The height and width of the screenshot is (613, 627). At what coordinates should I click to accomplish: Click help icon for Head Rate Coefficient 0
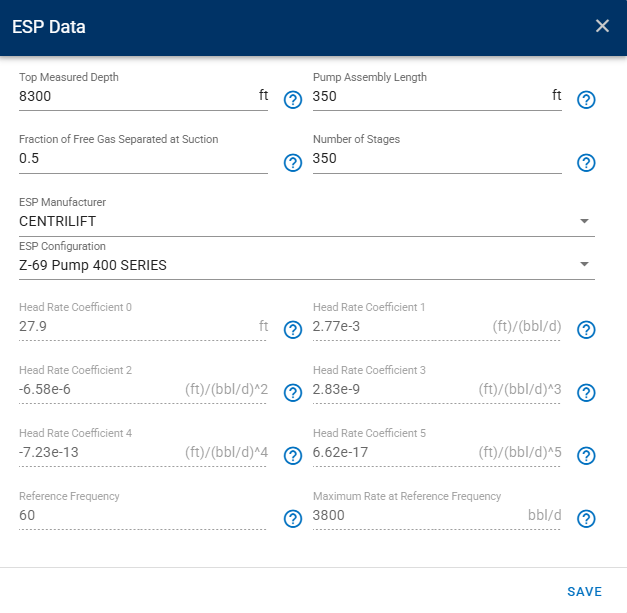tap(293, 330)
